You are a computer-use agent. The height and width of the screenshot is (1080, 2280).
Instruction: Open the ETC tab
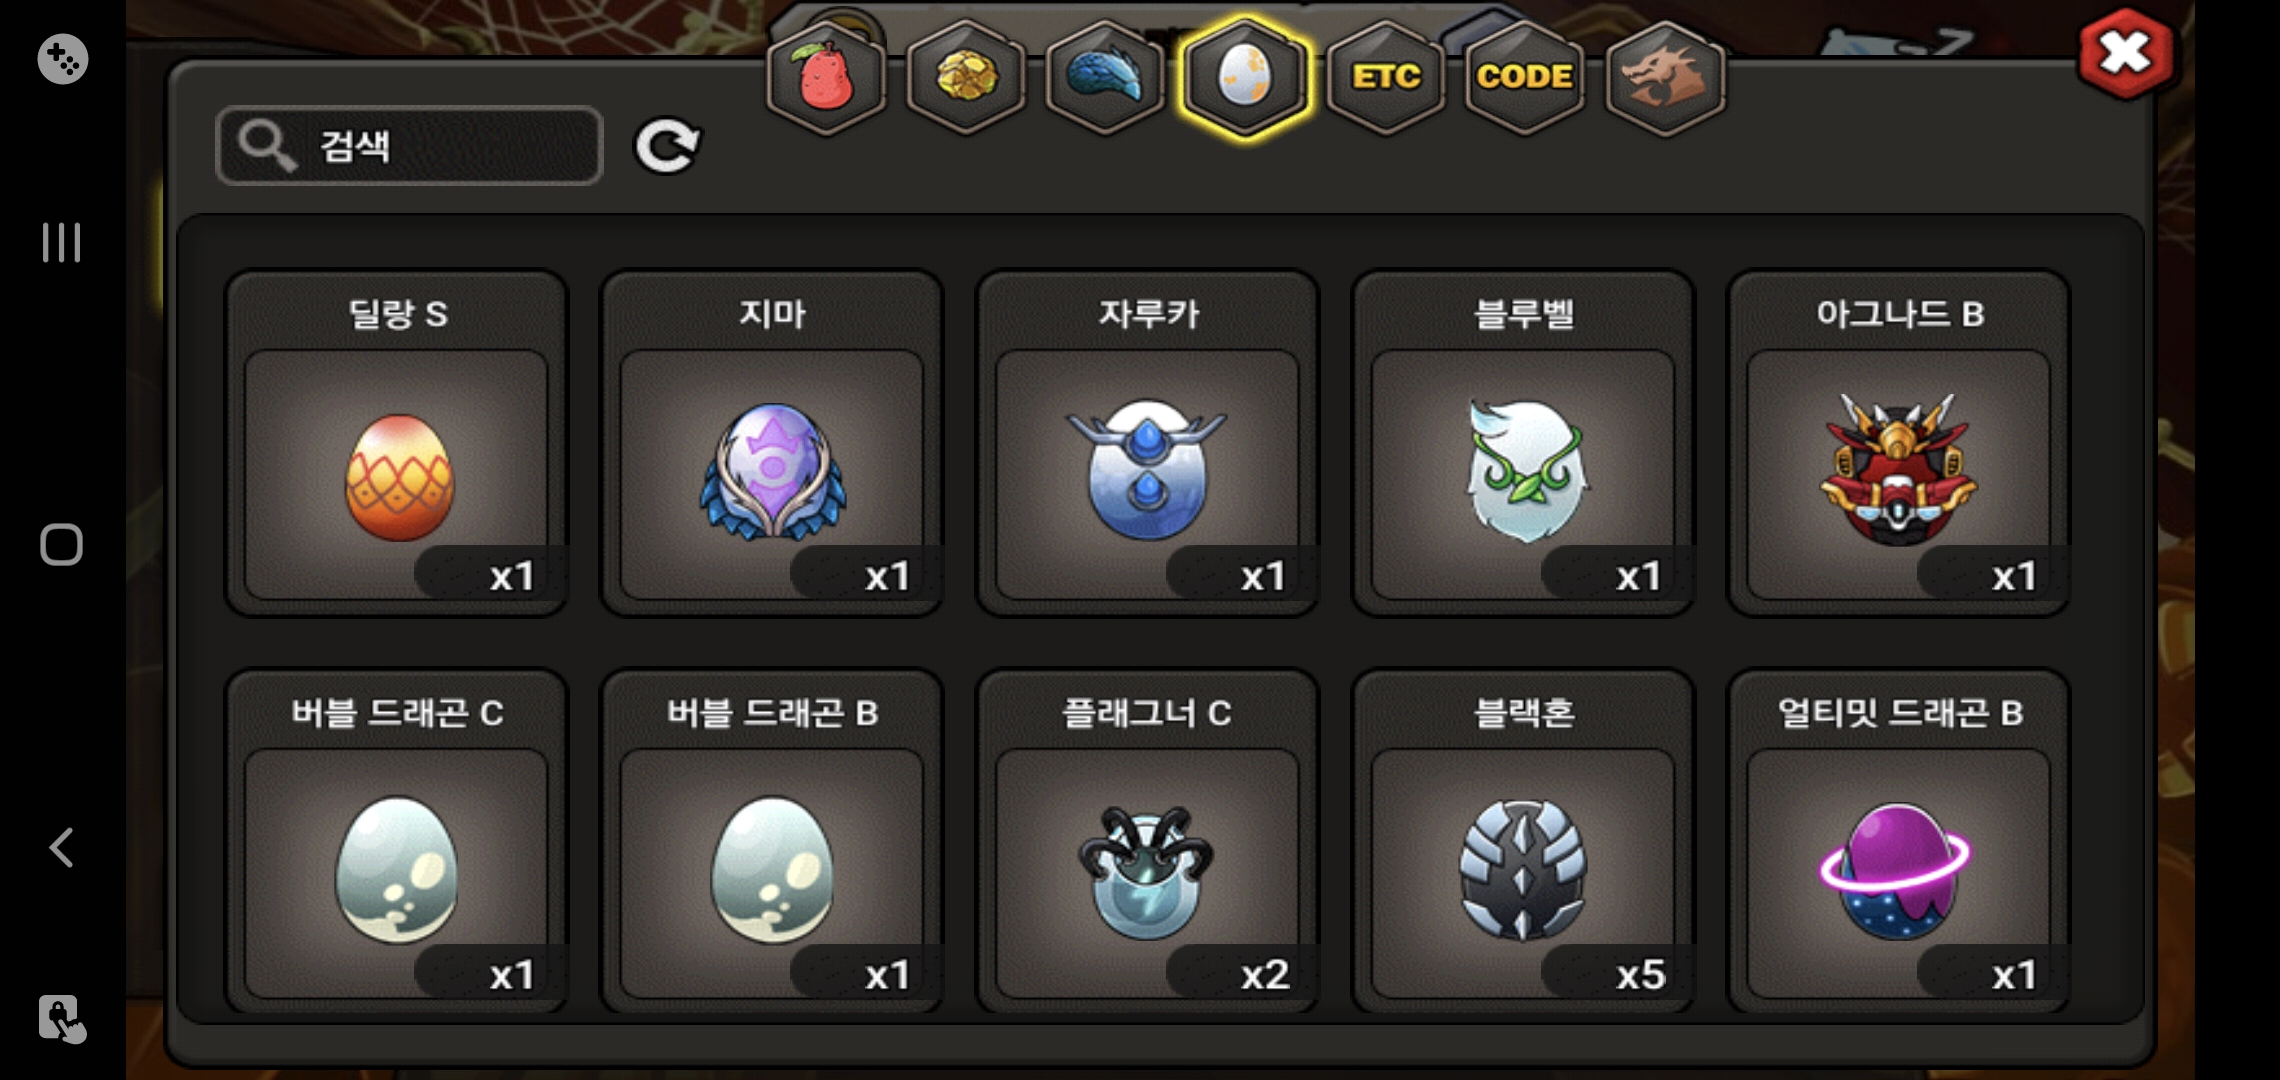tap(1386, 77)
